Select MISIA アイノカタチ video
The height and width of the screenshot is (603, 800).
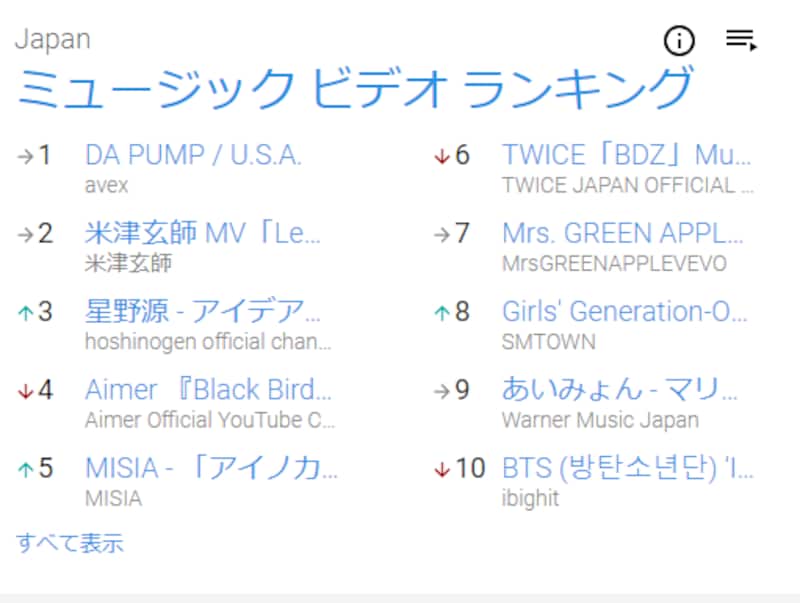tap(211, 467)
